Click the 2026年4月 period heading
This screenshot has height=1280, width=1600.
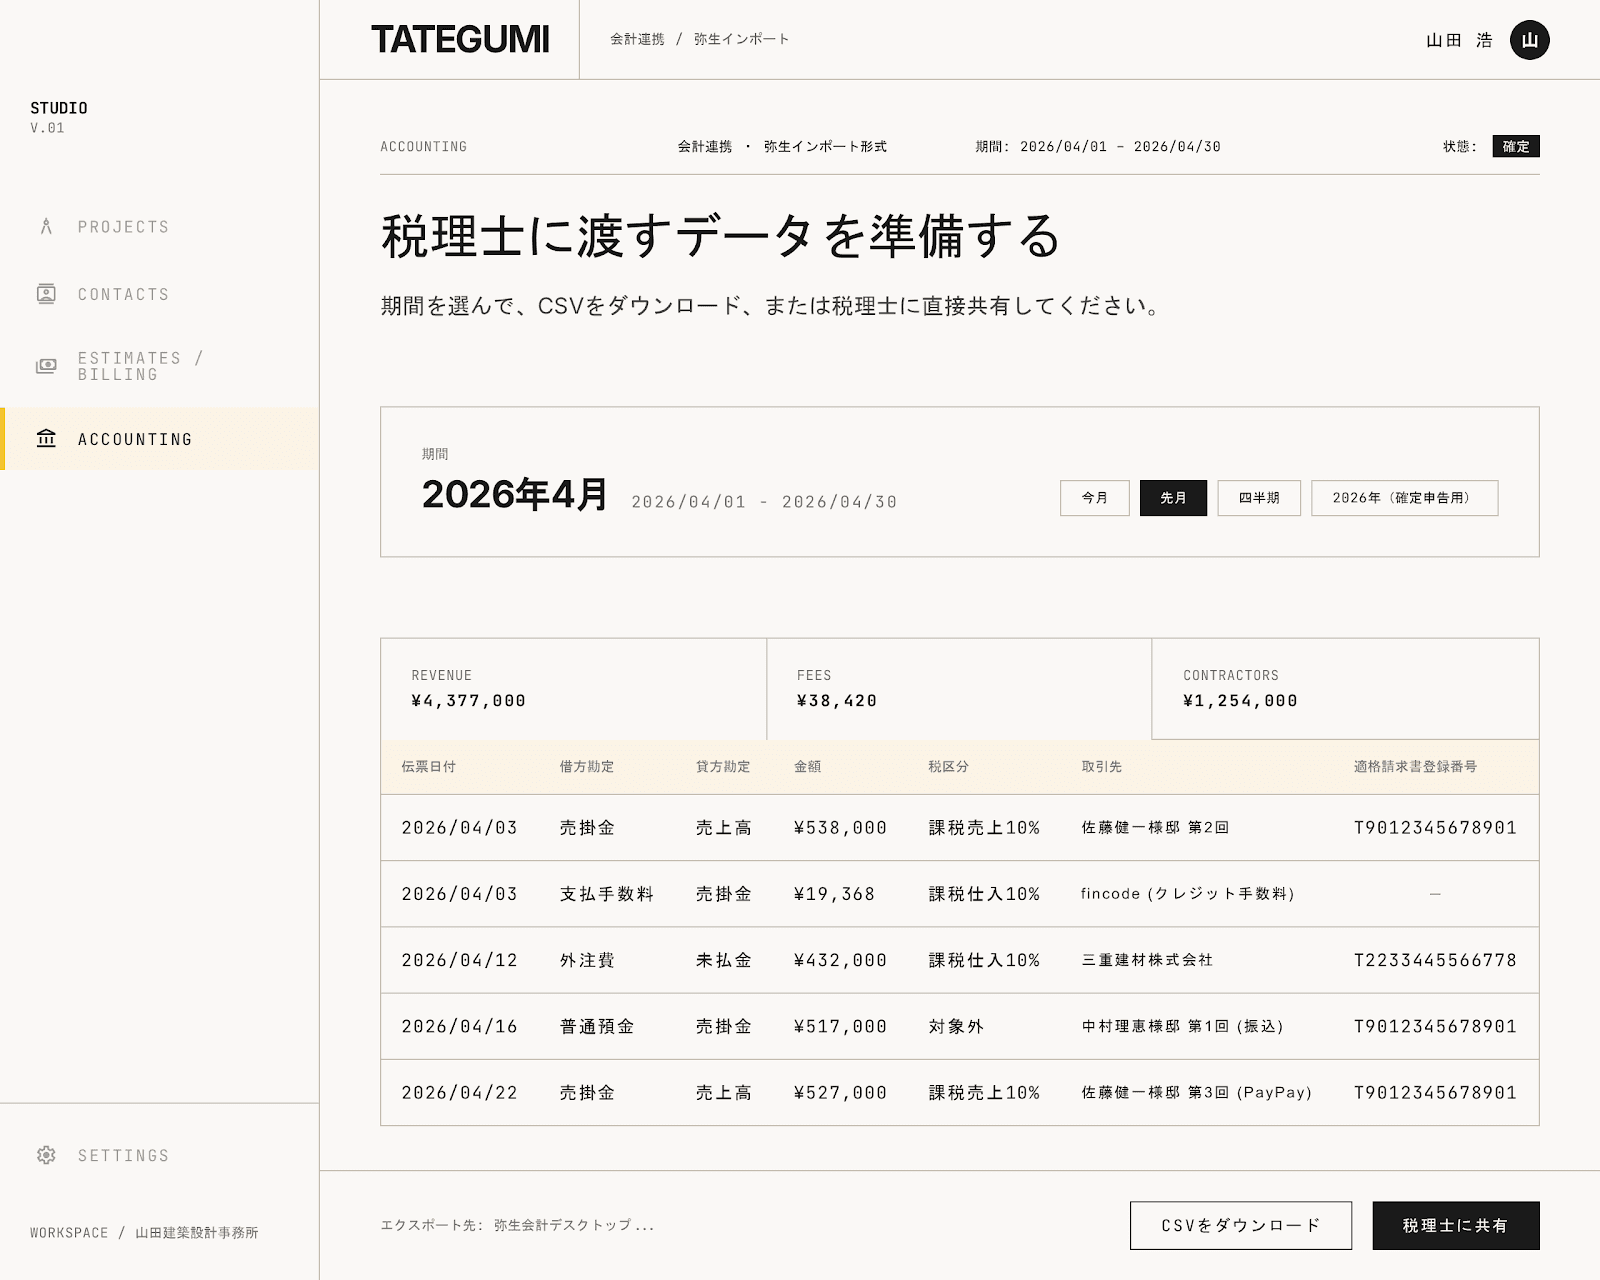[x=515, y=494]
